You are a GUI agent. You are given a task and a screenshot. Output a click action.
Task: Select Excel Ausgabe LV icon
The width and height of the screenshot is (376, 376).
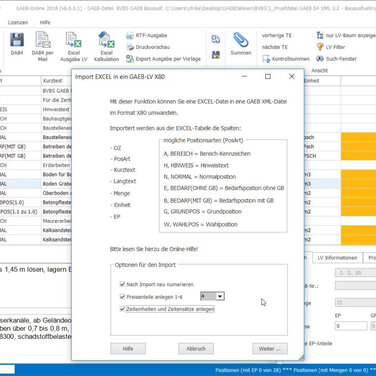[73, 40]
